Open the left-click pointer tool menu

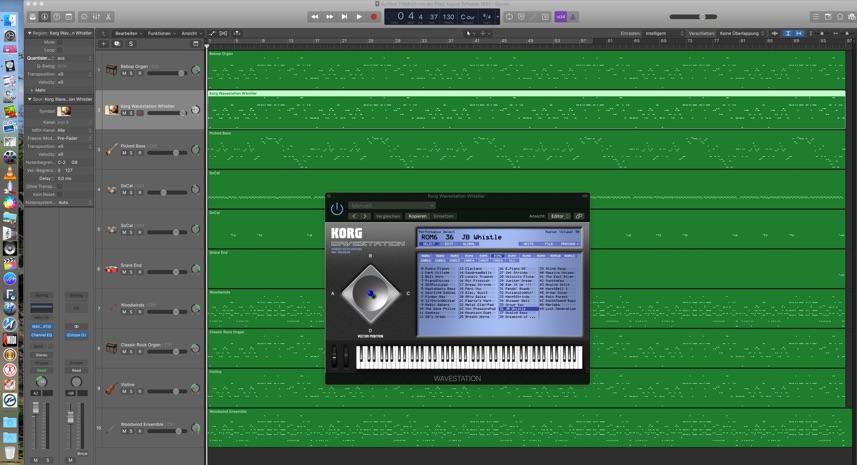coord(469,33)
